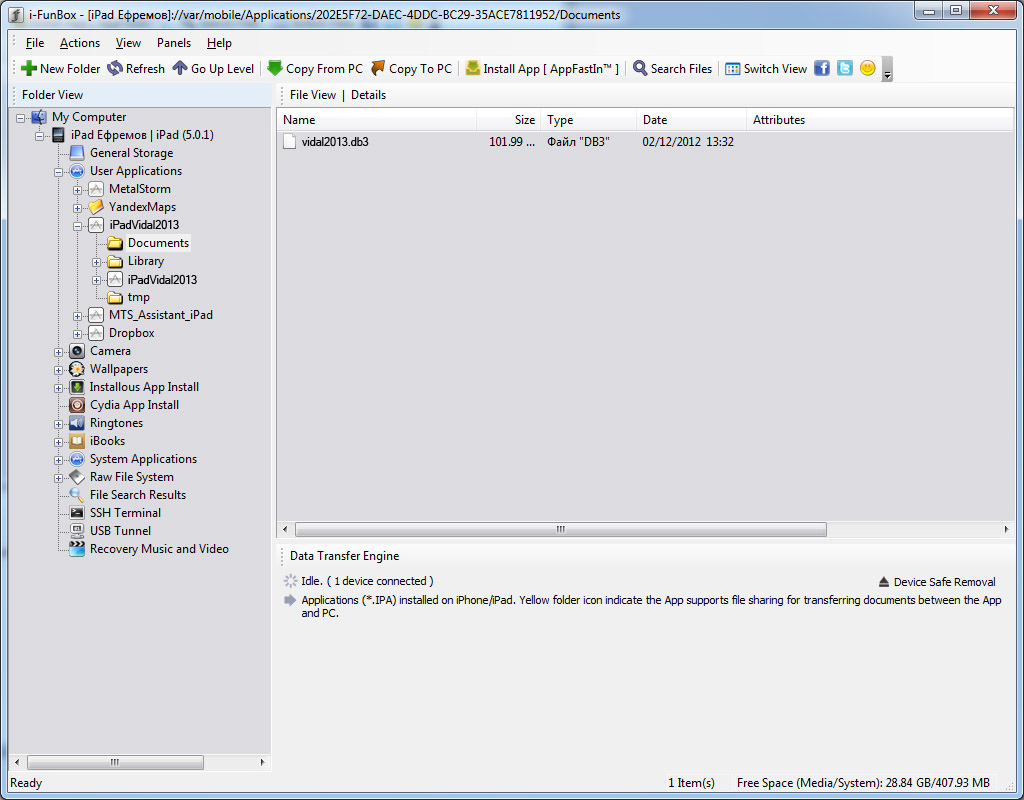1024x800 pixels.
Task: Switch to the Details tab
Action: coord(368,95)
